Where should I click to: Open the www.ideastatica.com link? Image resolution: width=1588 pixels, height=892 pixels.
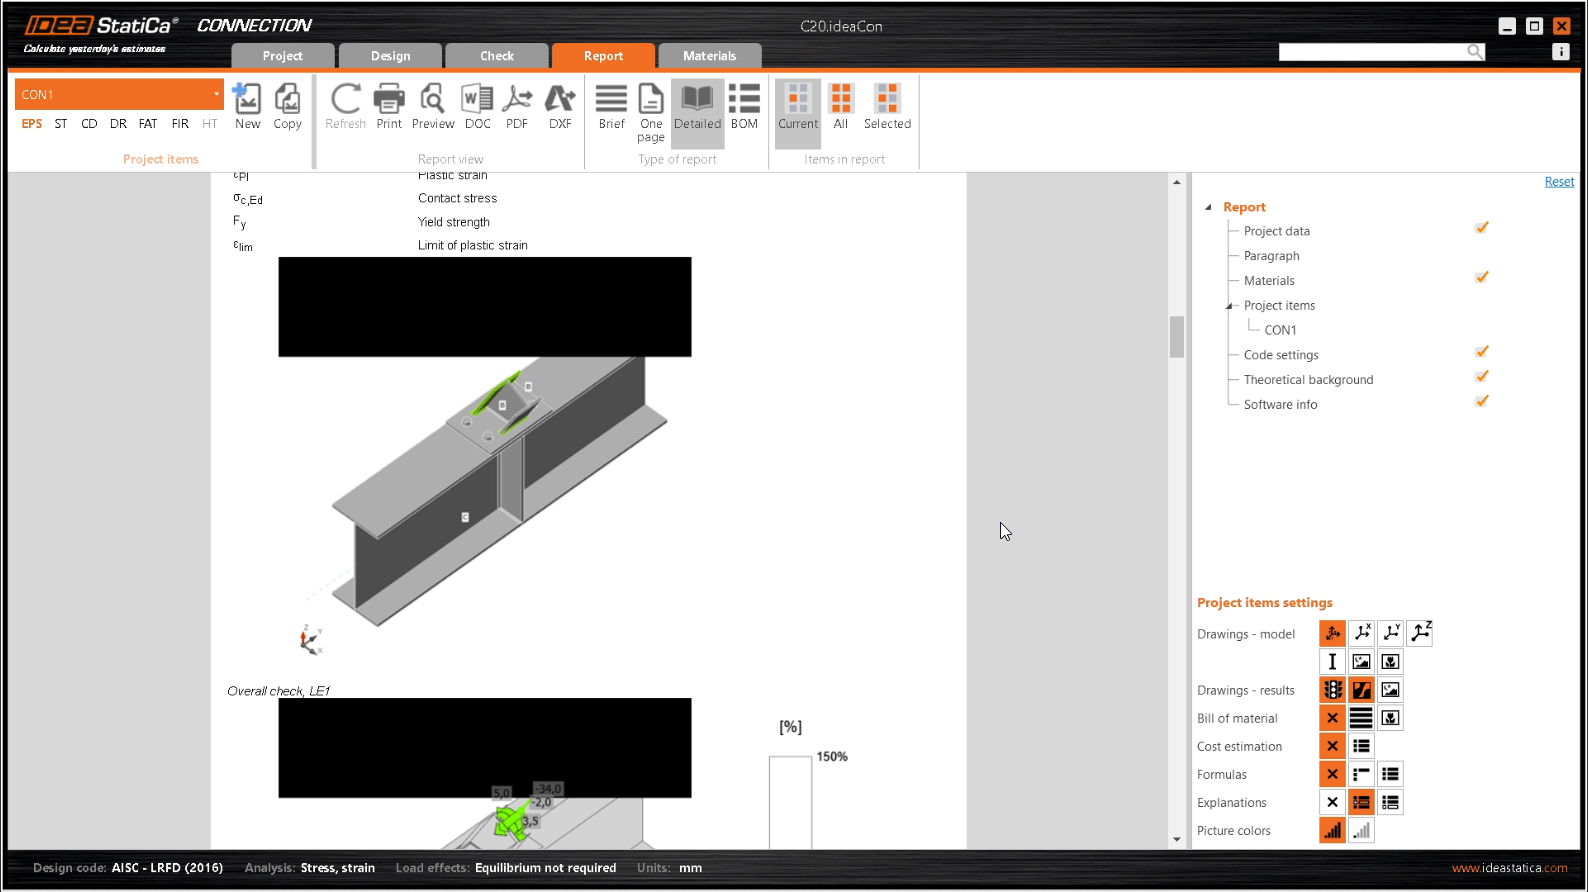[x=1510, y=868]
